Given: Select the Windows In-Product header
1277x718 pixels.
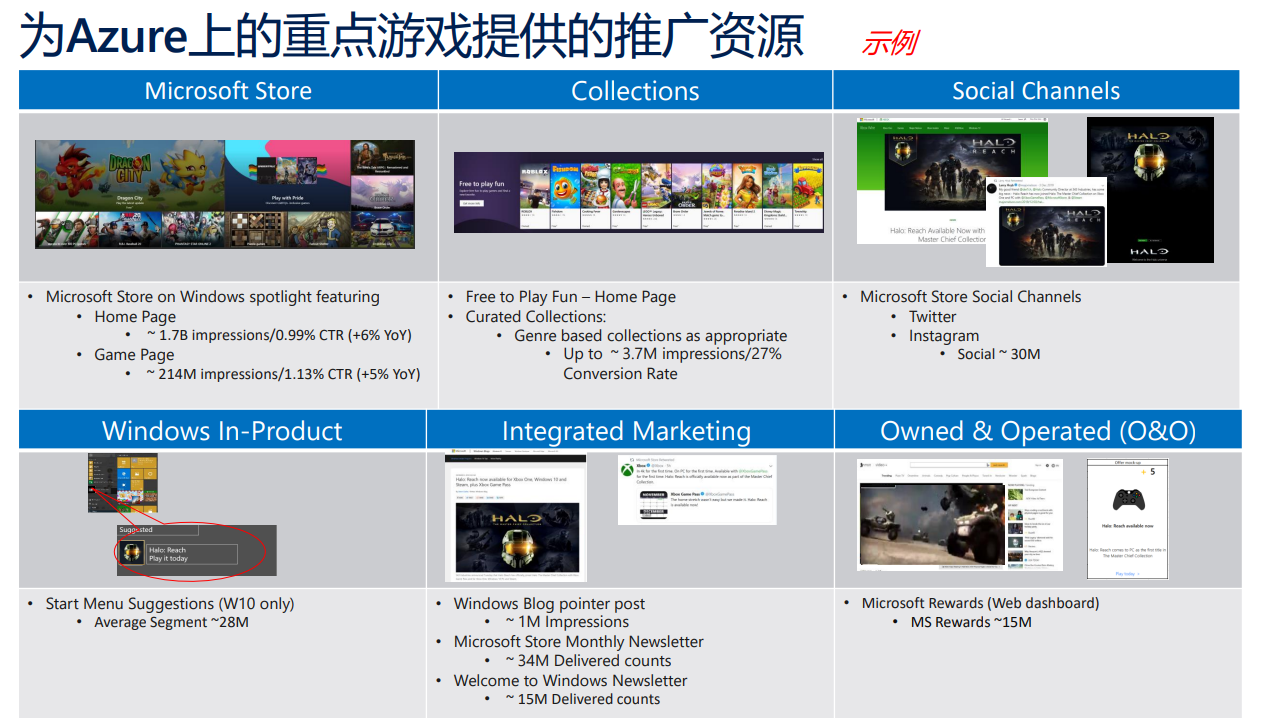Looking at the screenshot, I should point(222,430).
